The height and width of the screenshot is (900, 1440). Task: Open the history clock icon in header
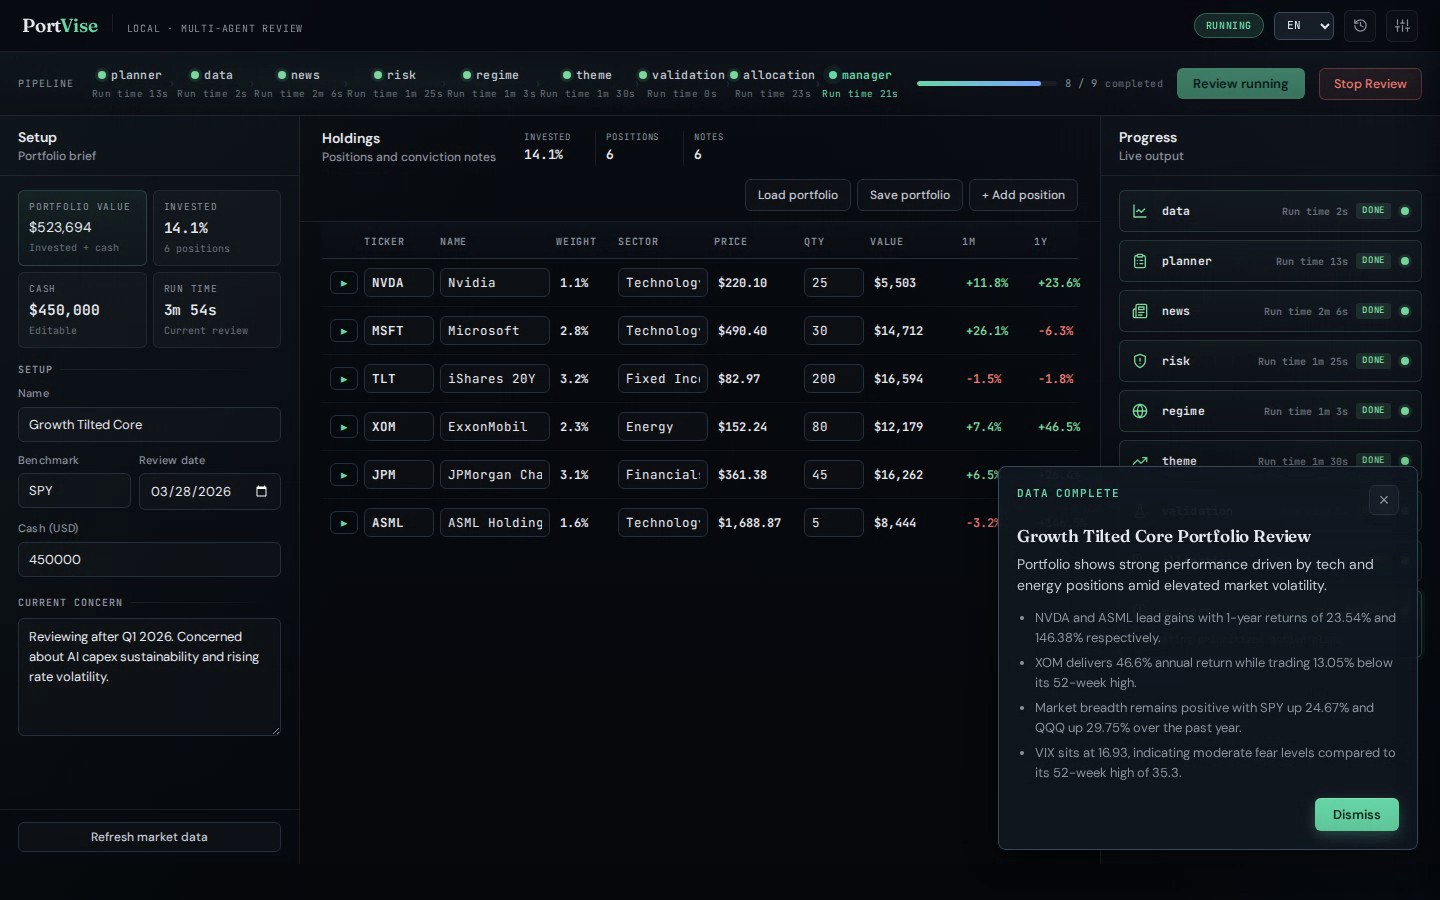[1360, 26]
